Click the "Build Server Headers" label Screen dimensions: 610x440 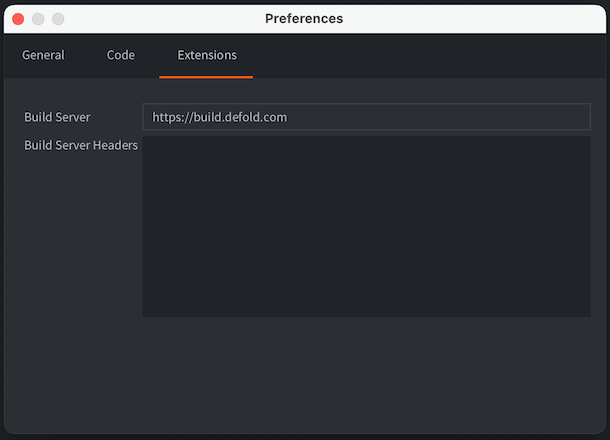click(x=81, y=145)
